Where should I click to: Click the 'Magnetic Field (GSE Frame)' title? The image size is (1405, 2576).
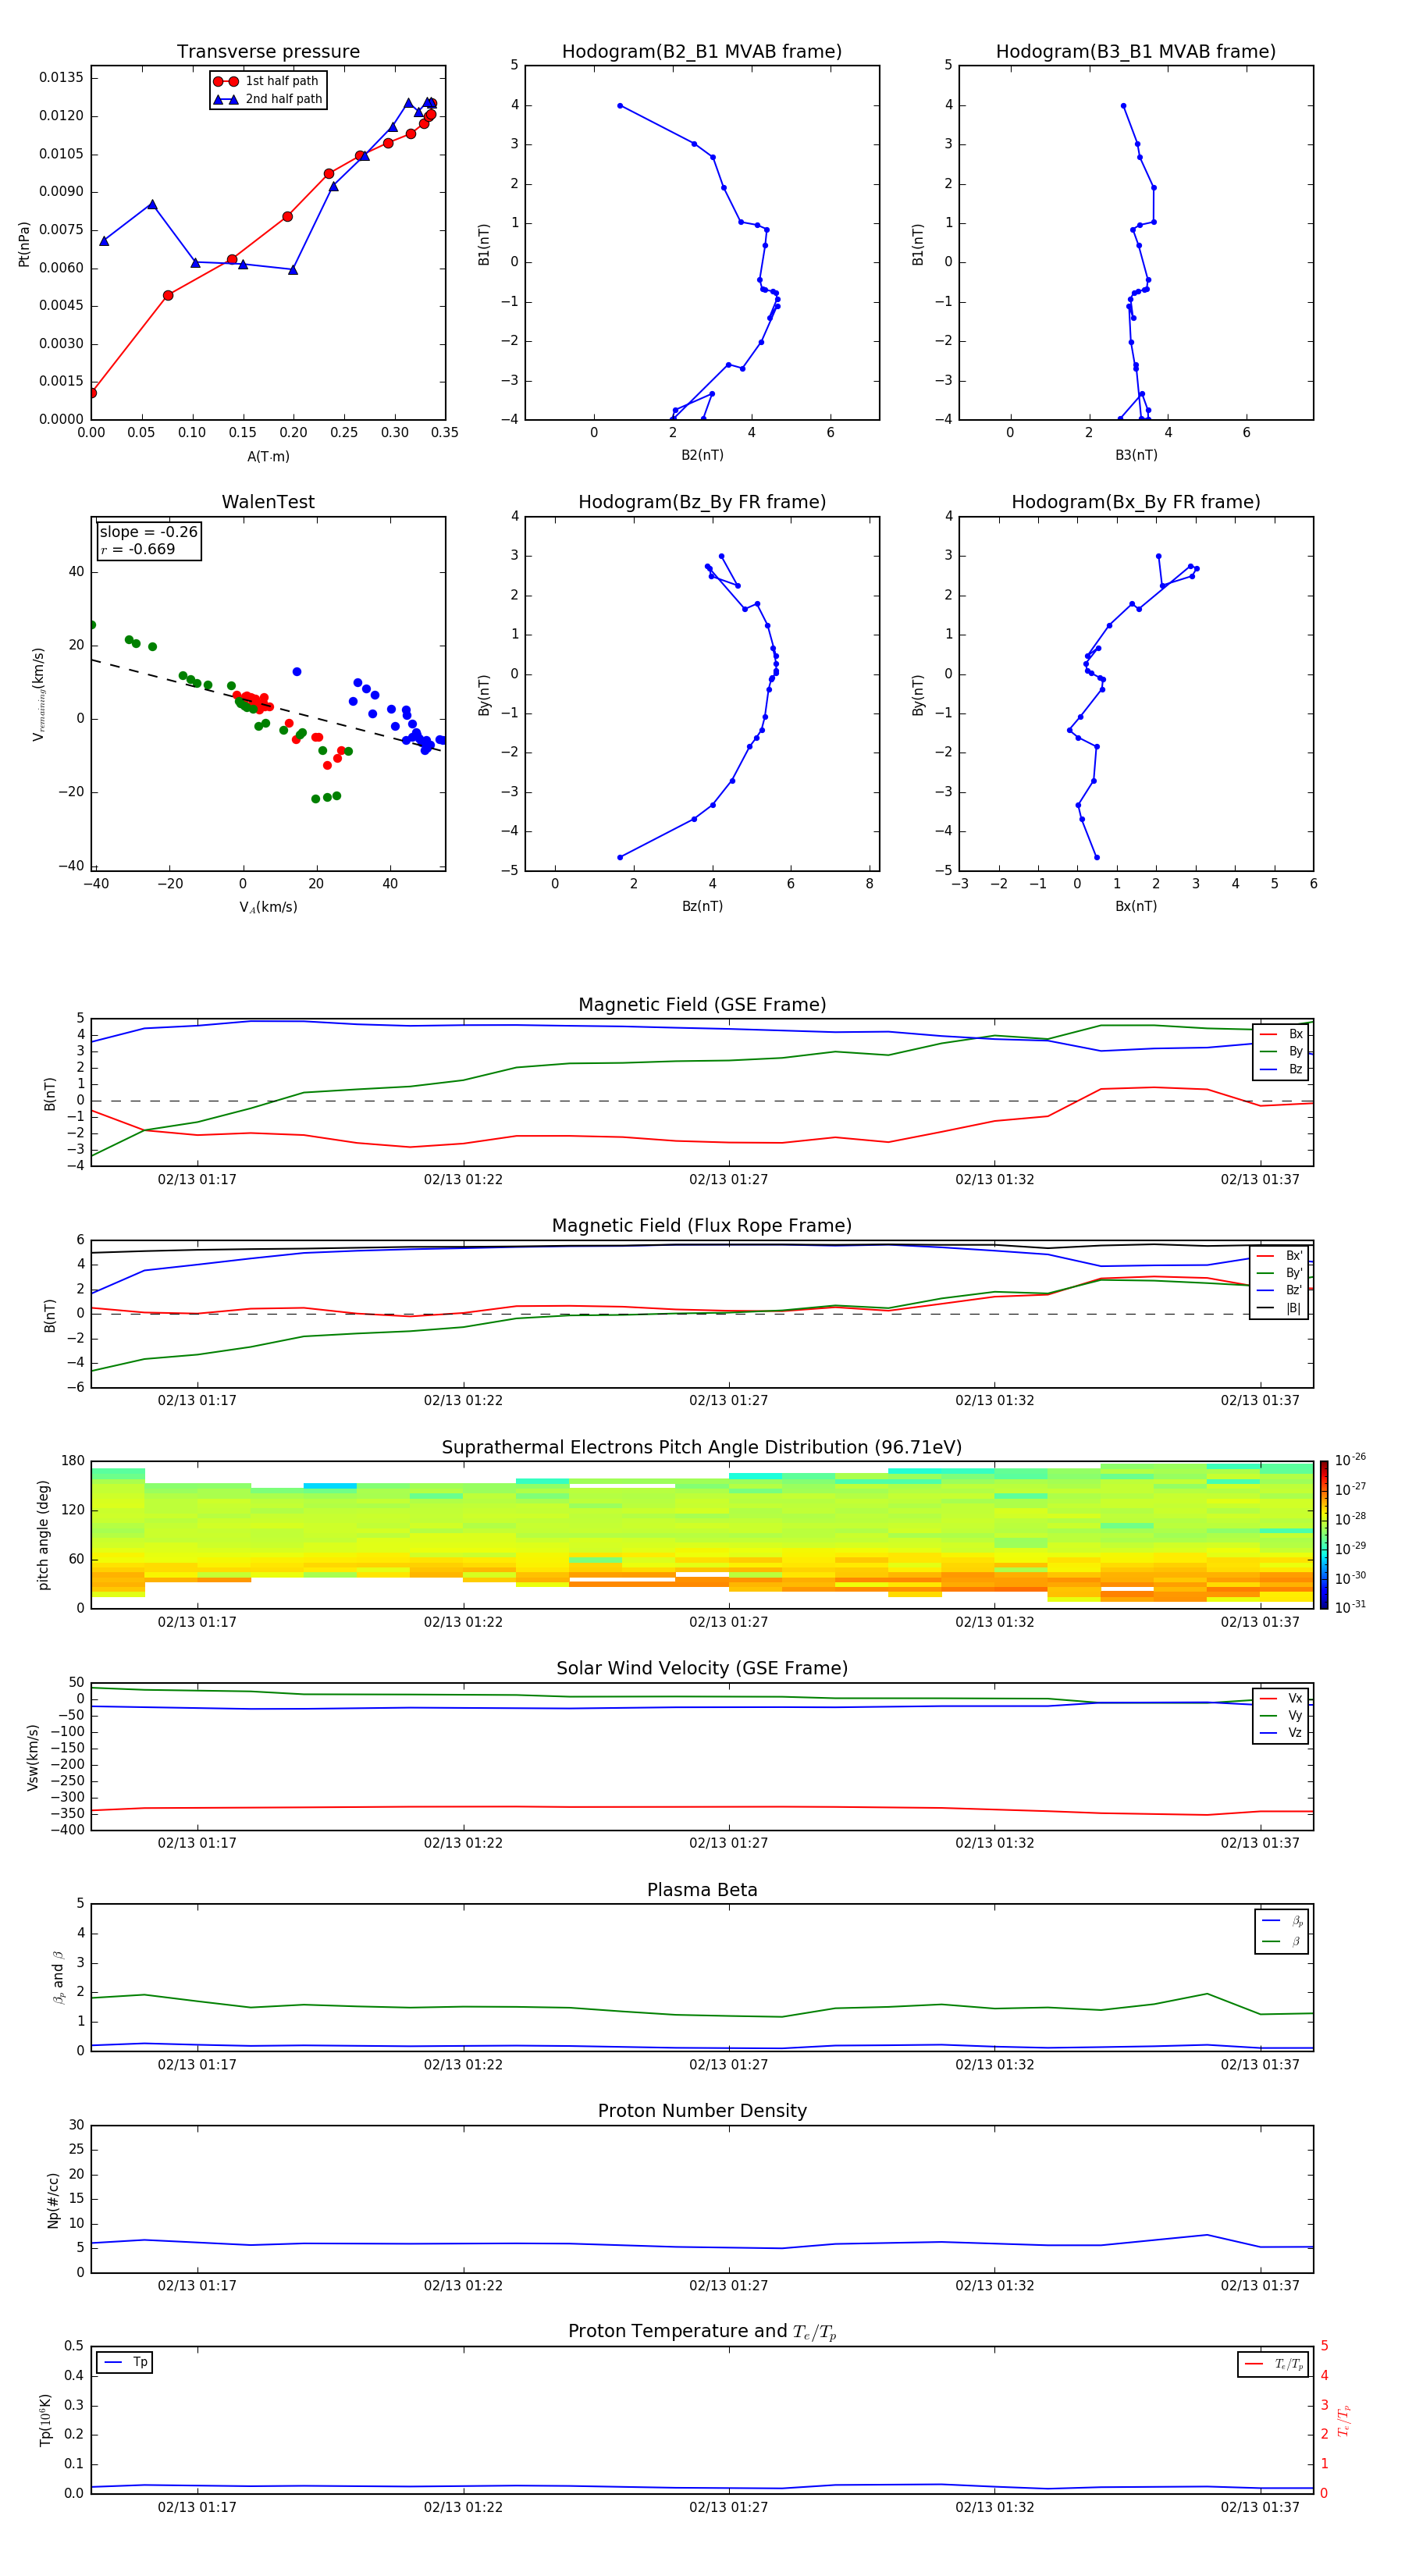(702, 1005)
